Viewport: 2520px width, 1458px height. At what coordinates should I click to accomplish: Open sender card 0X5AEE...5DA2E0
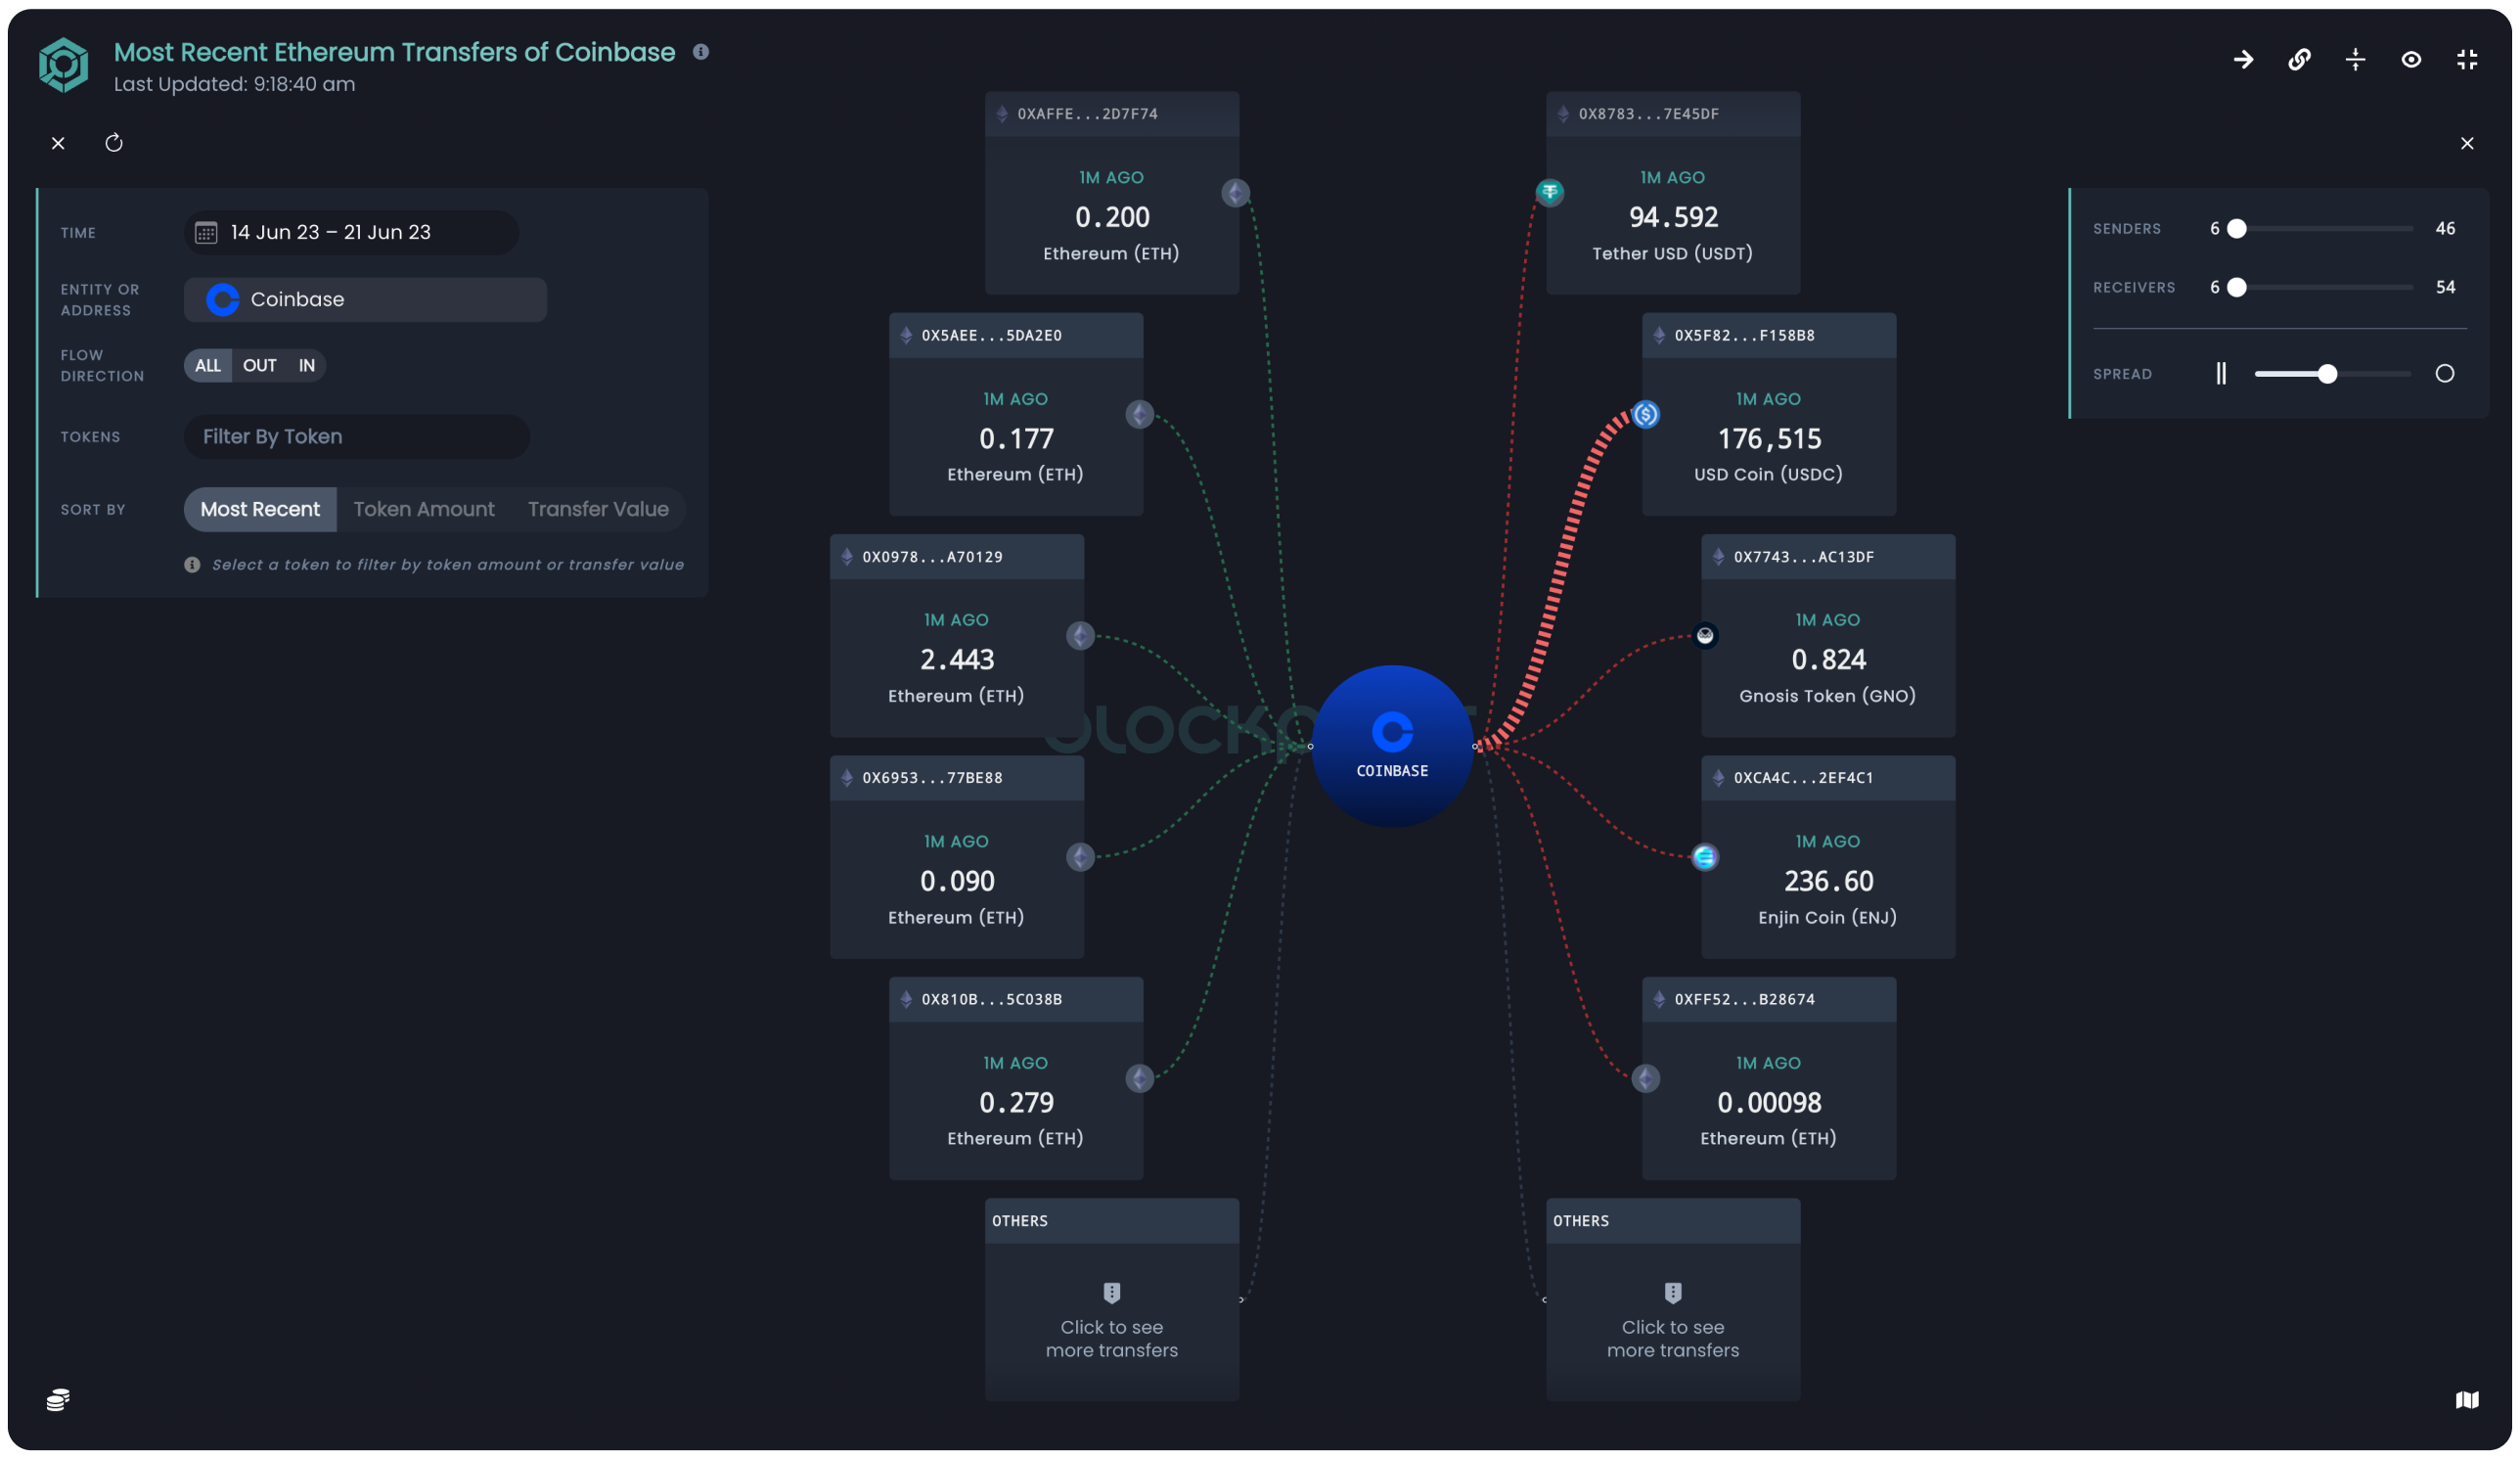[1016, 414]
